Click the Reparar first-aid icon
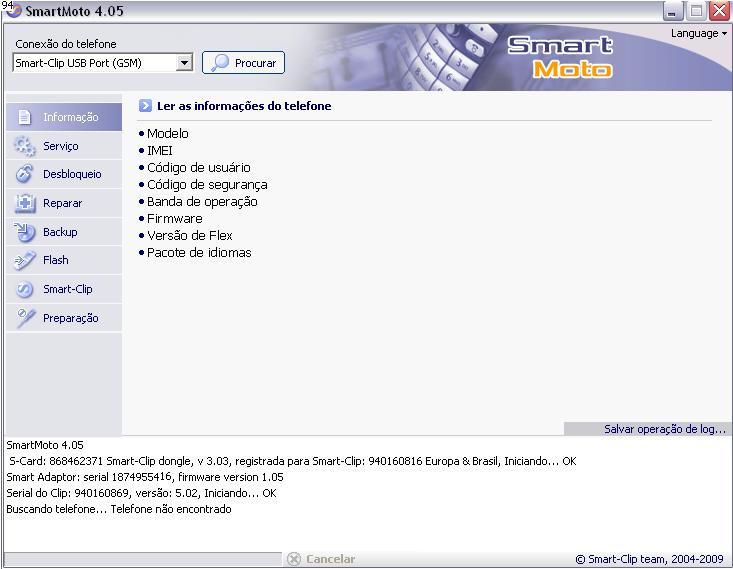Image resolution: width=733 pixels, height=569 pixels. pyautogui.click(x=25, y=203)
